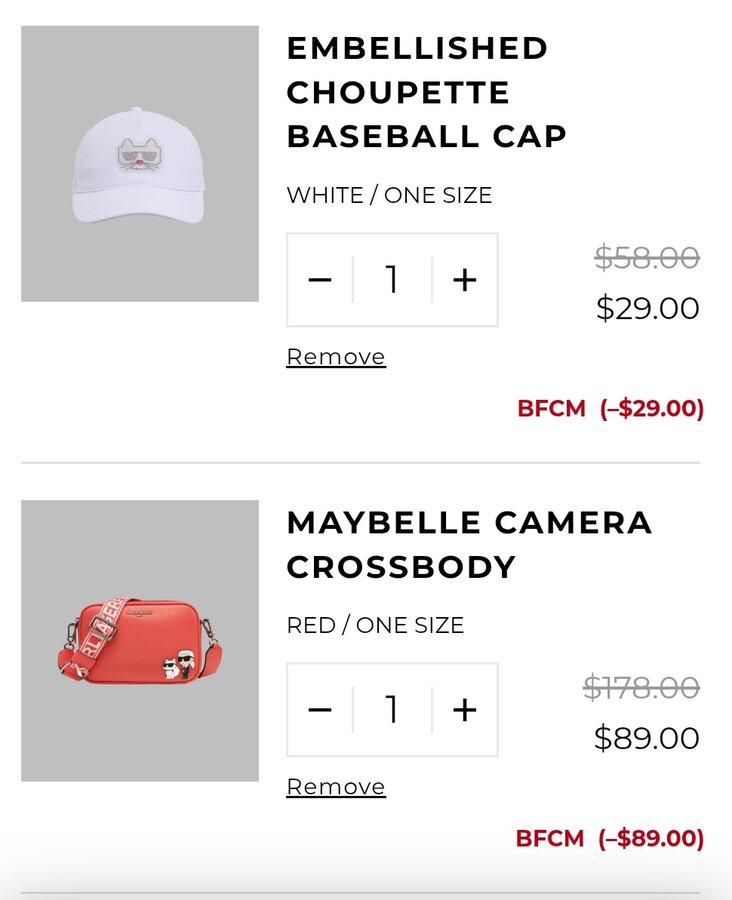The image size is (732, 900).
Task: Remove the Maybelle Camera Crossbody from cart
Action: coord(336,787)
